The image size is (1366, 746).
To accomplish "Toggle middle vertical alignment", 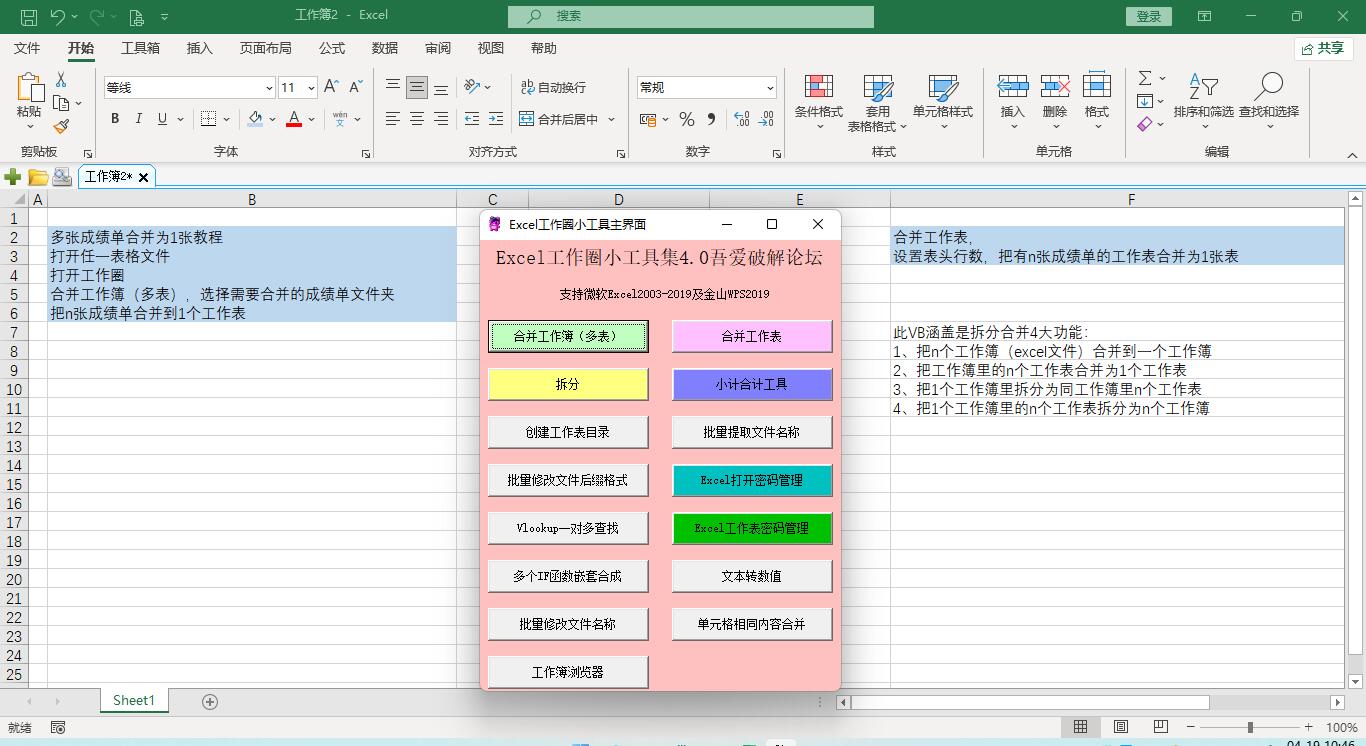I will [x=417, y=88].
